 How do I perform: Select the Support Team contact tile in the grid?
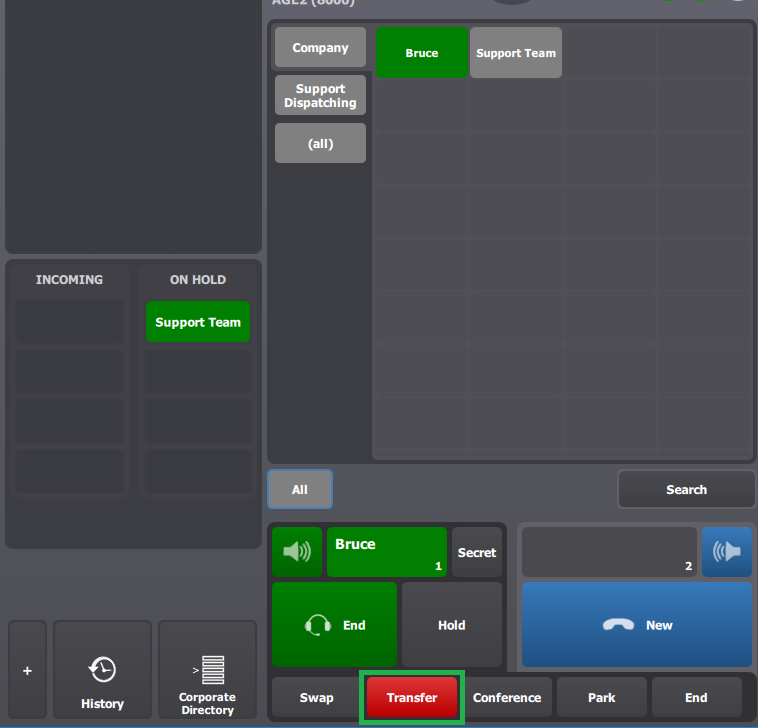(516, 53)
